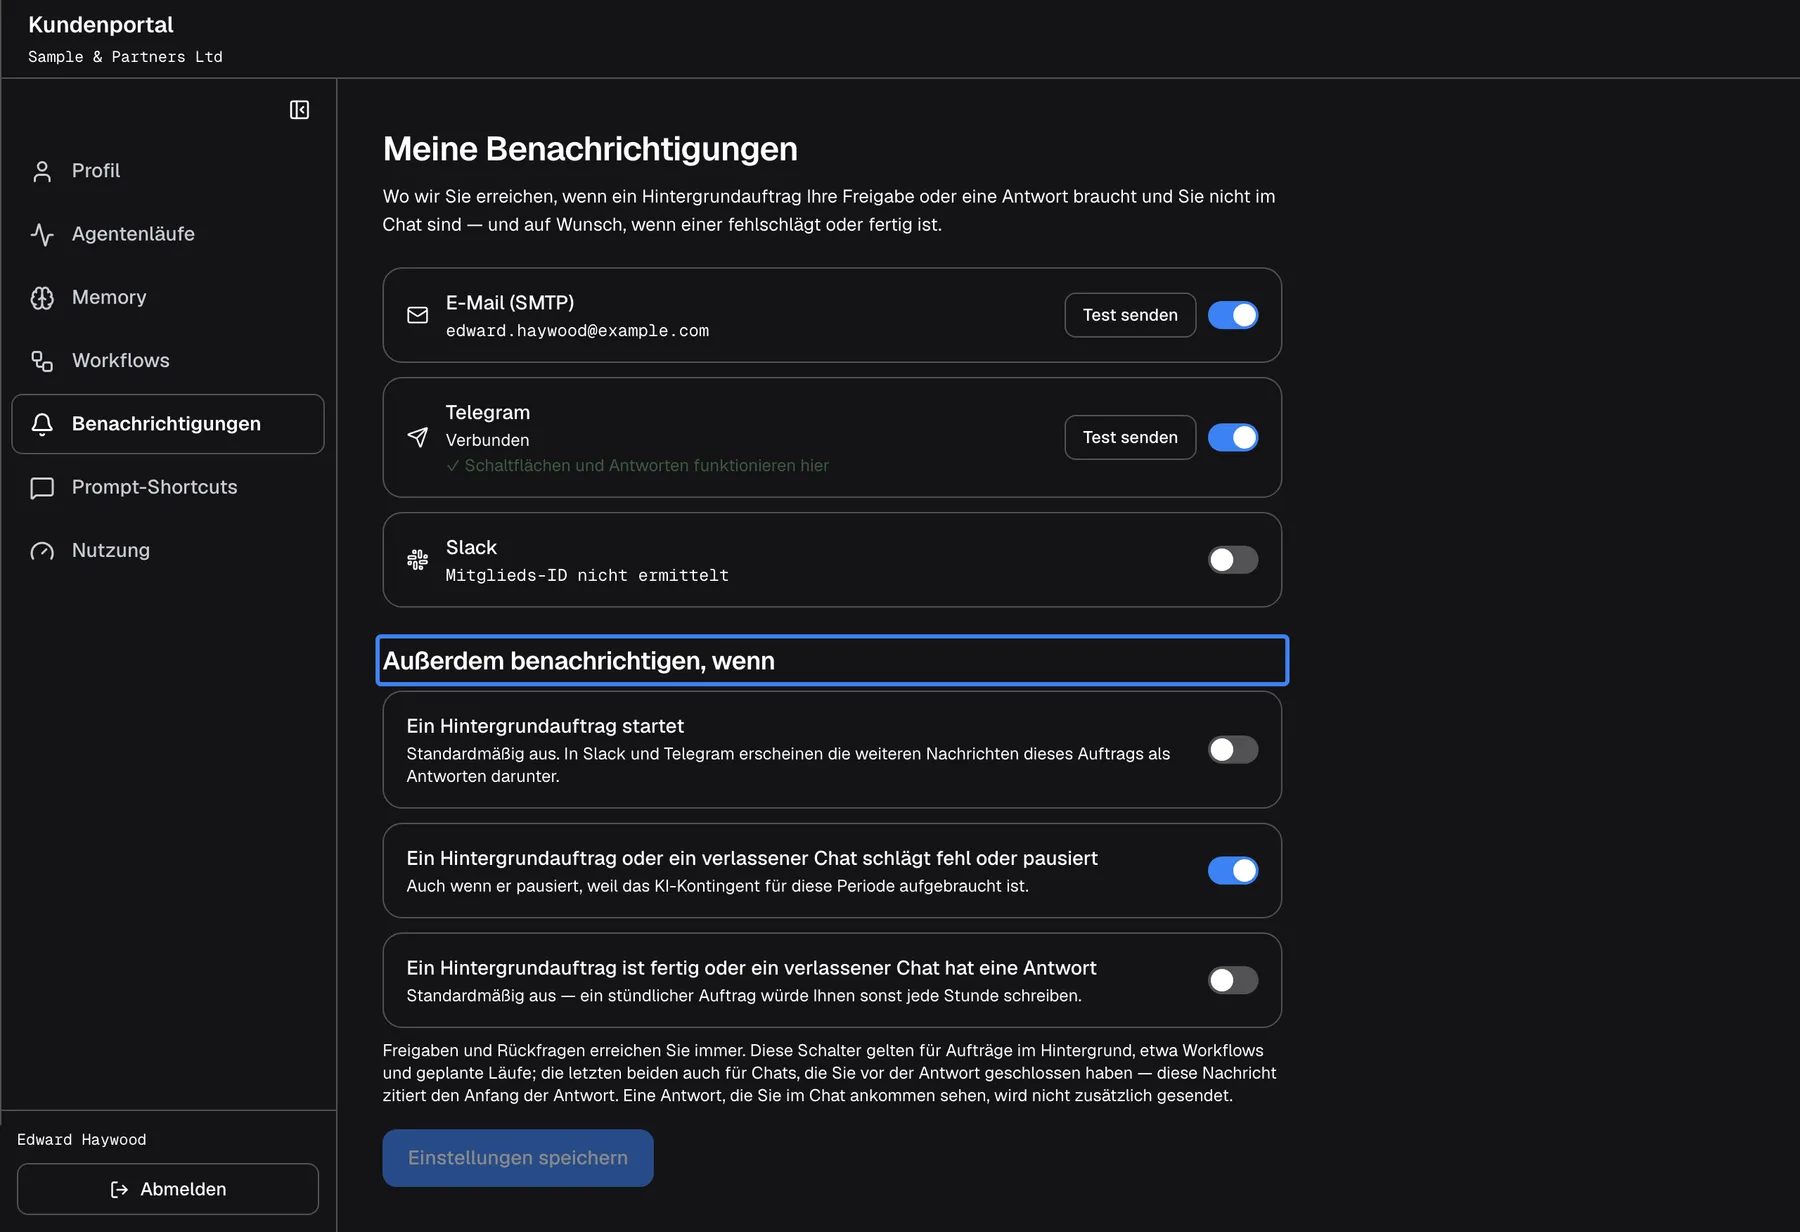Click the Profil person icon
This screenshot has height=1232, width=1800.
[x=42, y=172]
